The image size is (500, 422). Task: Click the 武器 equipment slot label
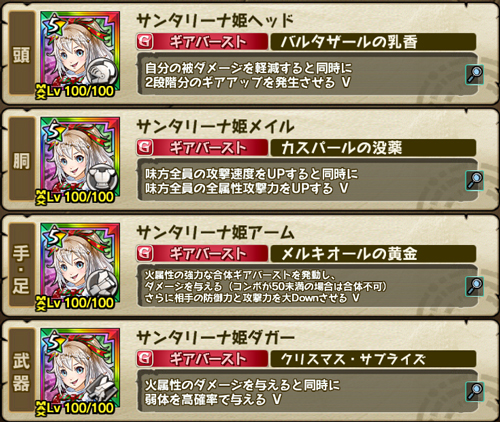(x=22, y=370)
